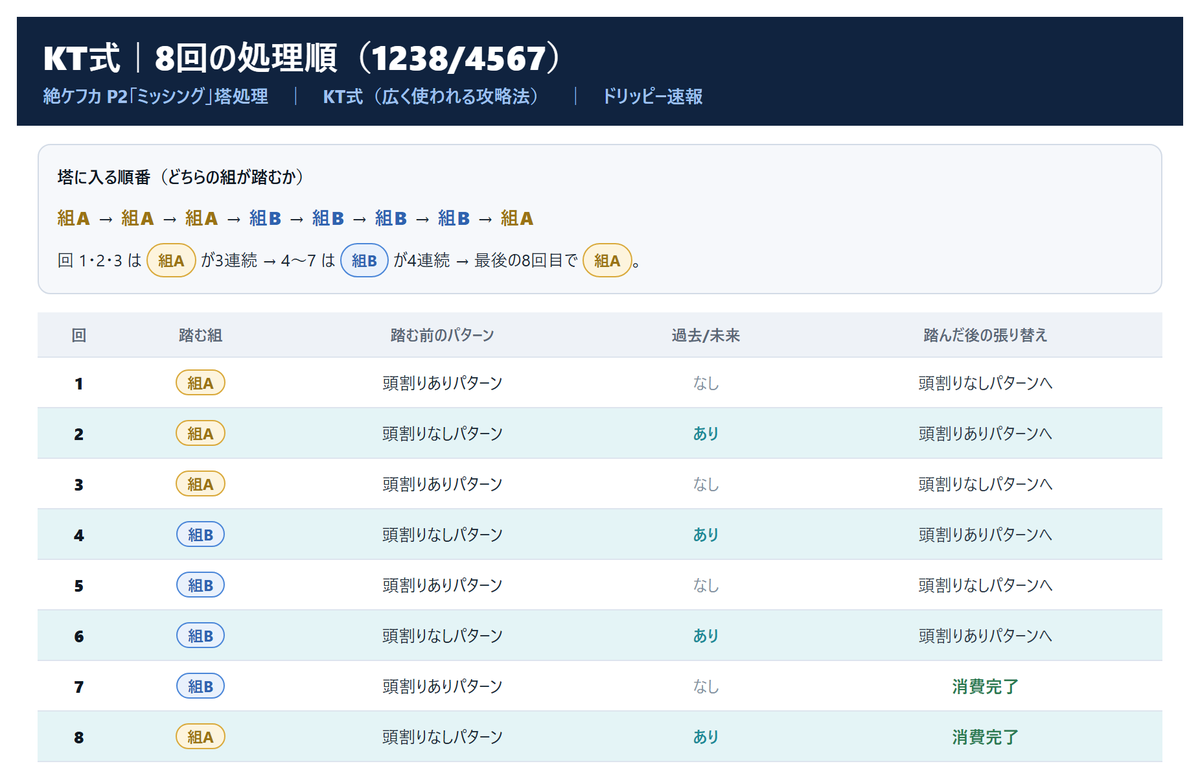Click round number "1" in the table
Screen dimensions: 1200x779
pyautogui.click(x=79, y=383)
